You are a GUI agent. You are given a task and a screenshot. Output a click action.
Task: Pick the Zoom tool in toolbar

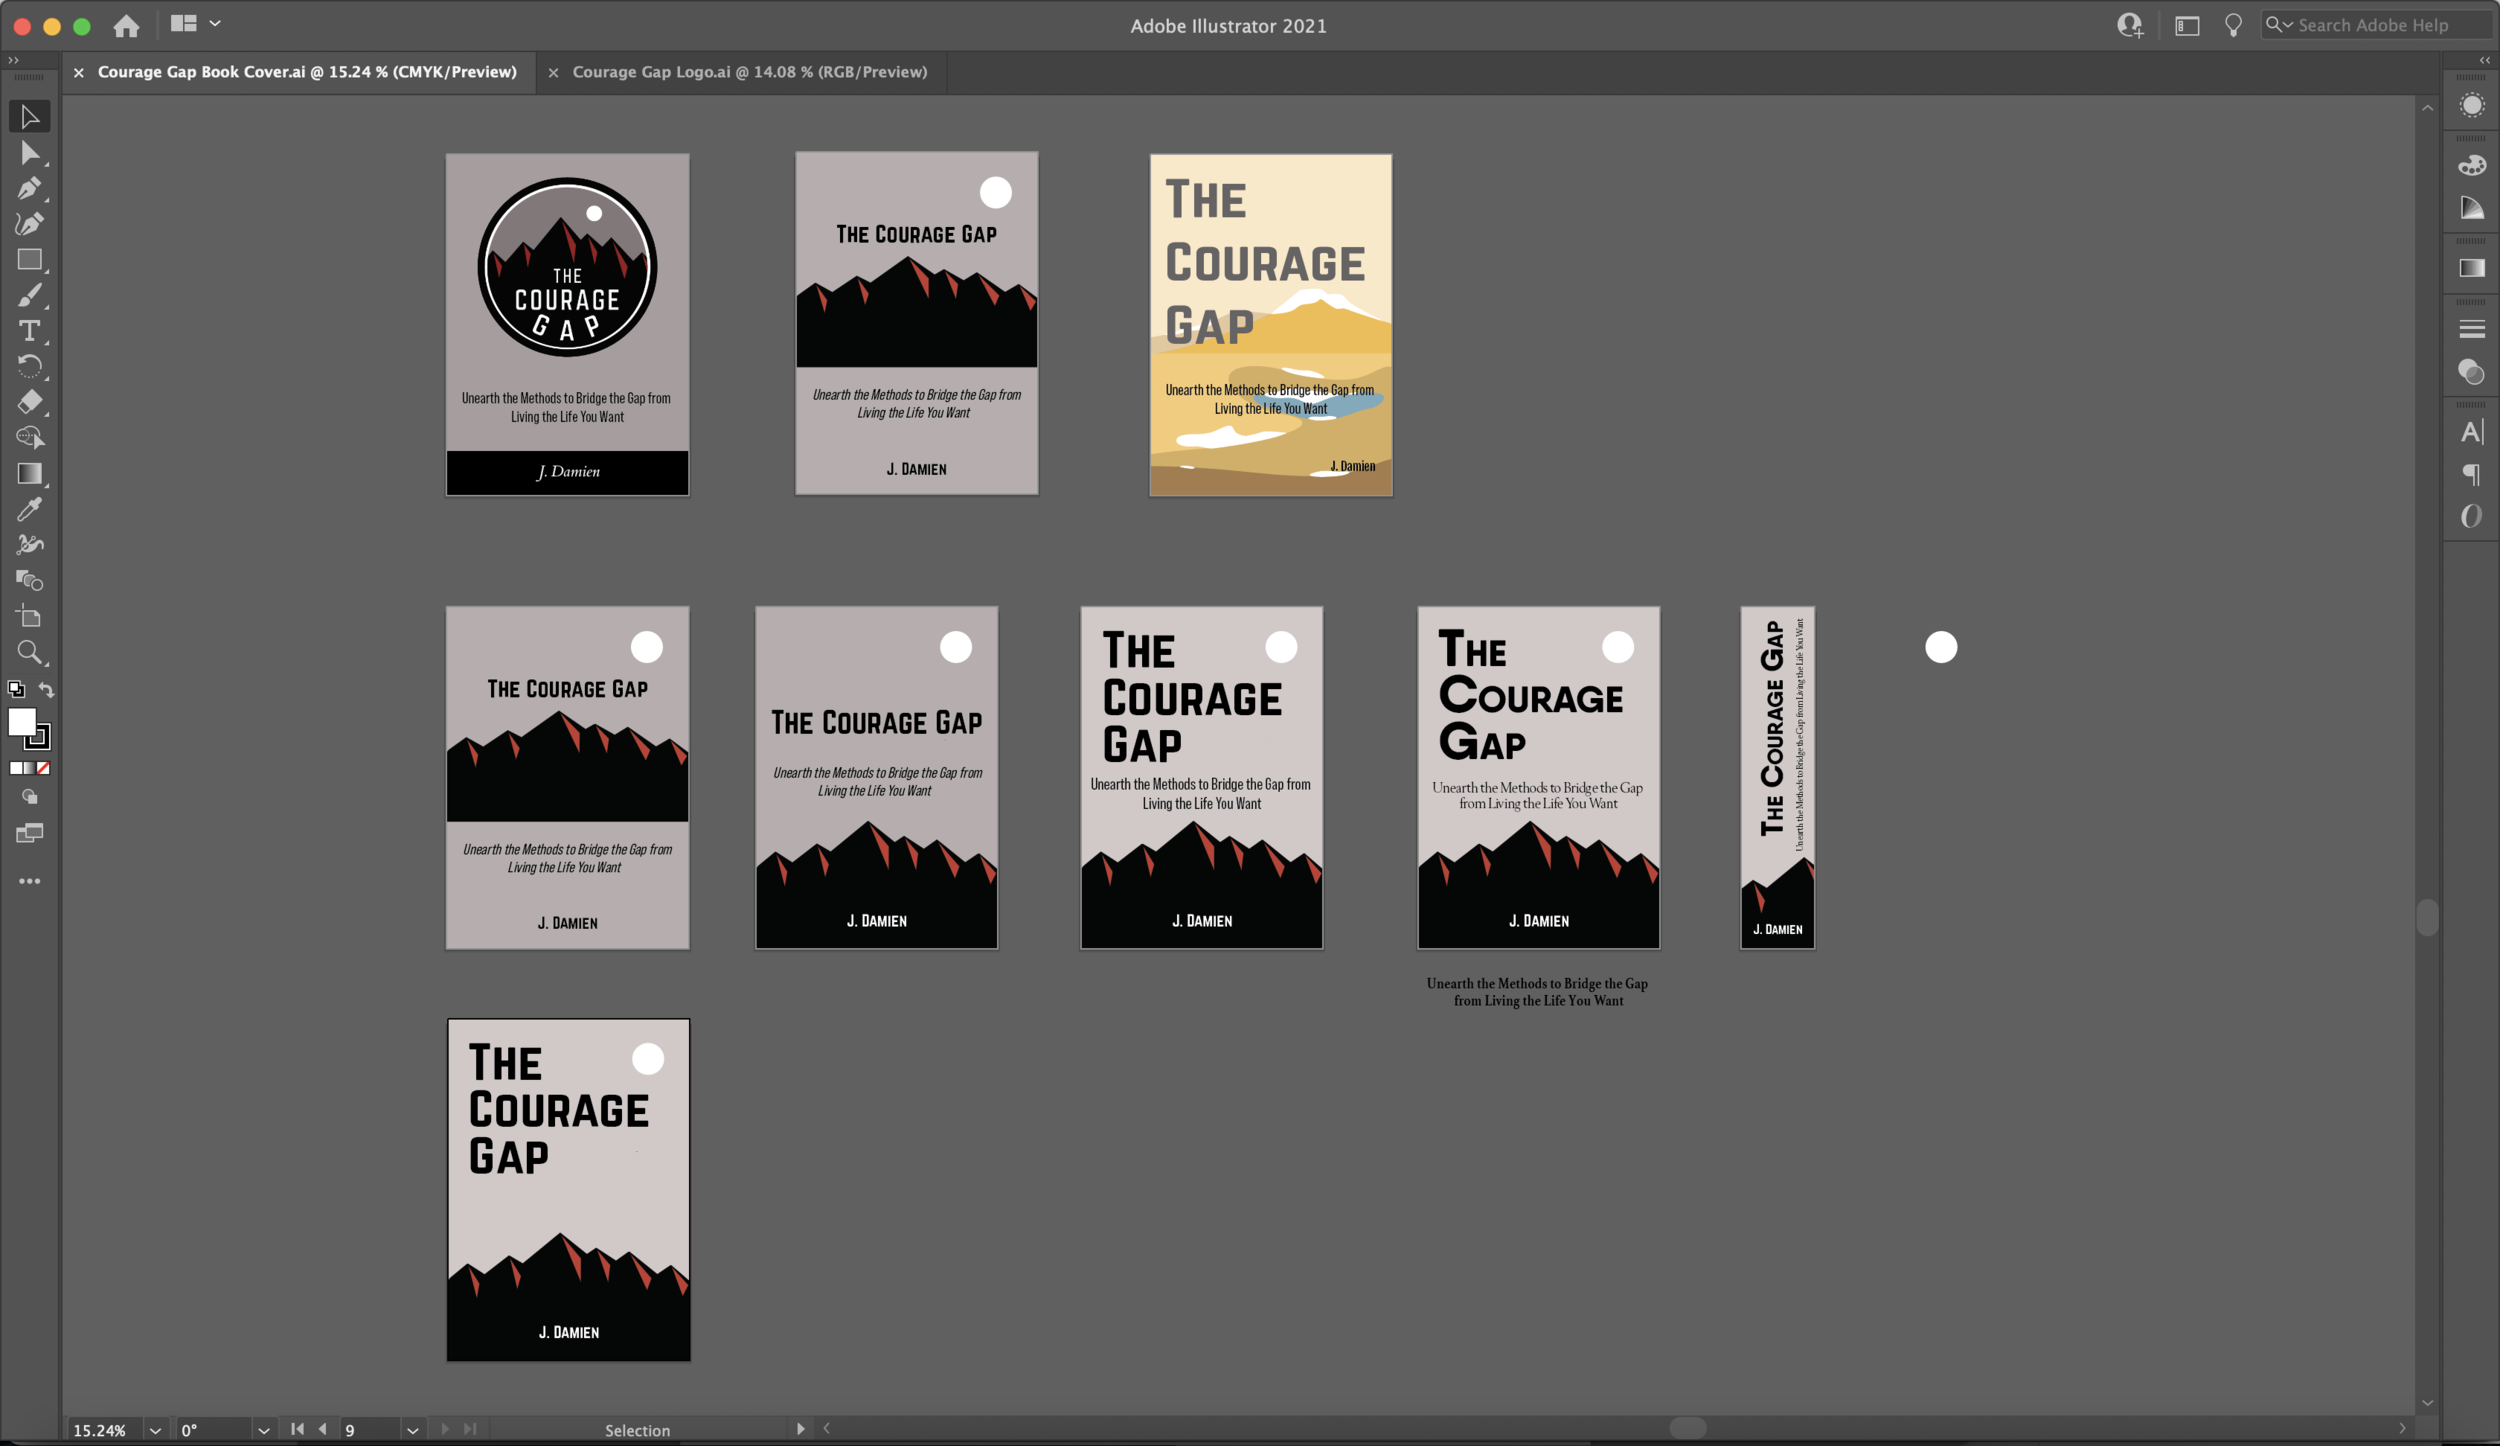pyautogui.click(x=29, y=652)
